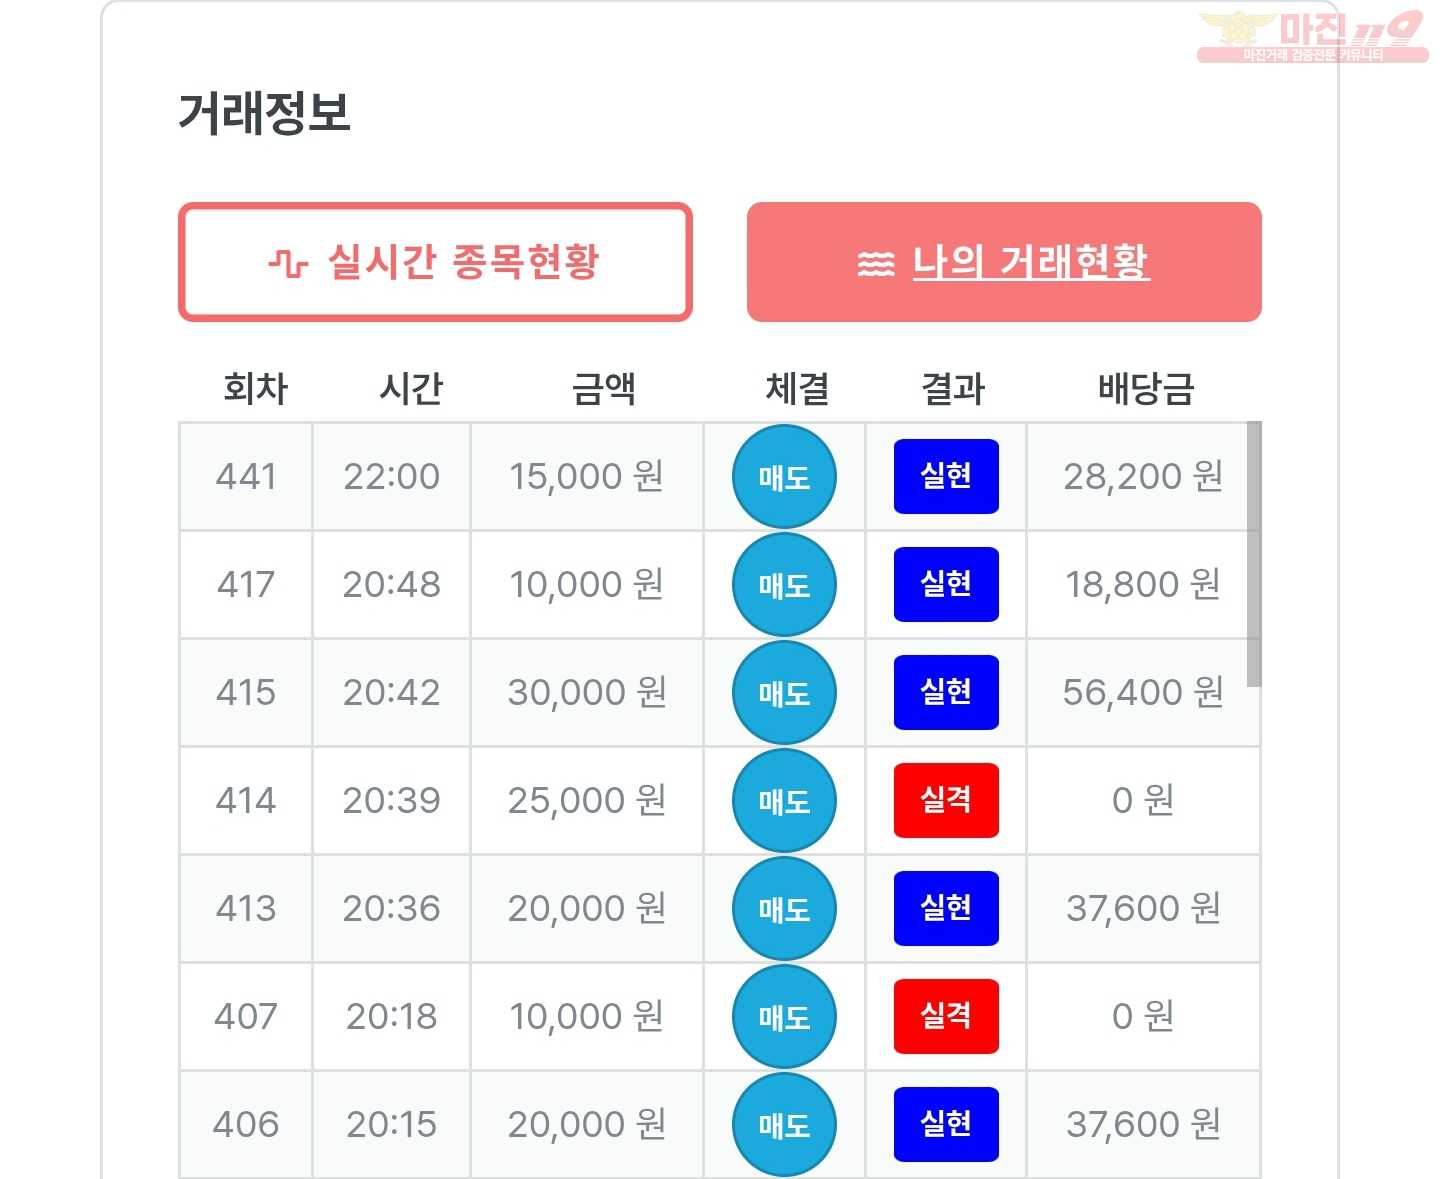Click the 거래정보 heading
This screenshot has width=1440, height=1179.
click(x=264, y=113)
